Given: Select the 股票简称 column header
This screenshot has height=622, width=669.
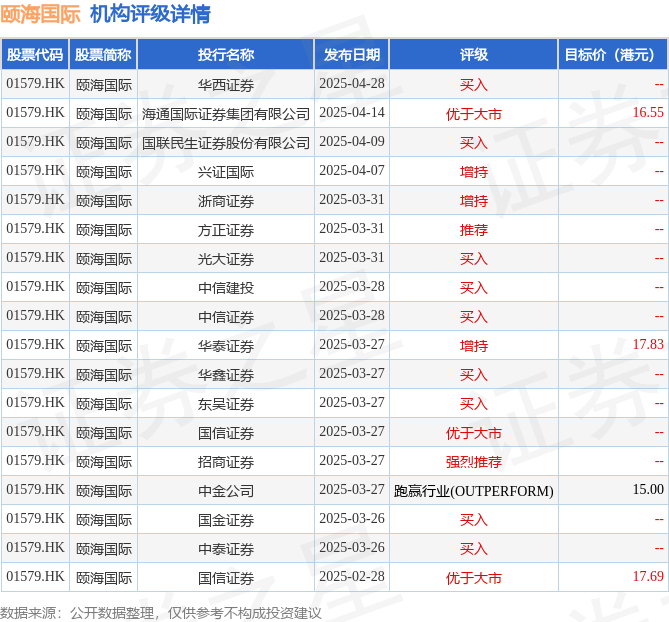Looking at the screenshot, I should (103, 55).
